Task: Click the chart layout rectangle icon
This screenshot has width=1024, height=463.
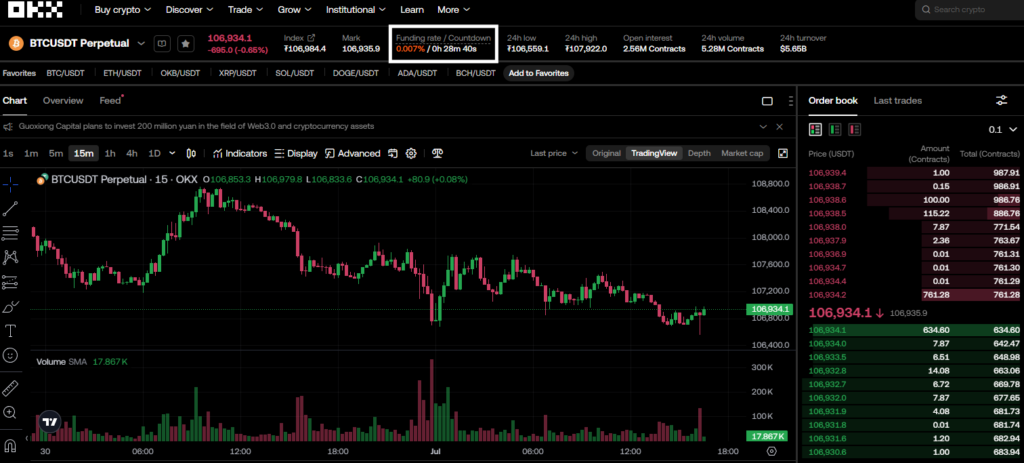Action: pos(767,101)
